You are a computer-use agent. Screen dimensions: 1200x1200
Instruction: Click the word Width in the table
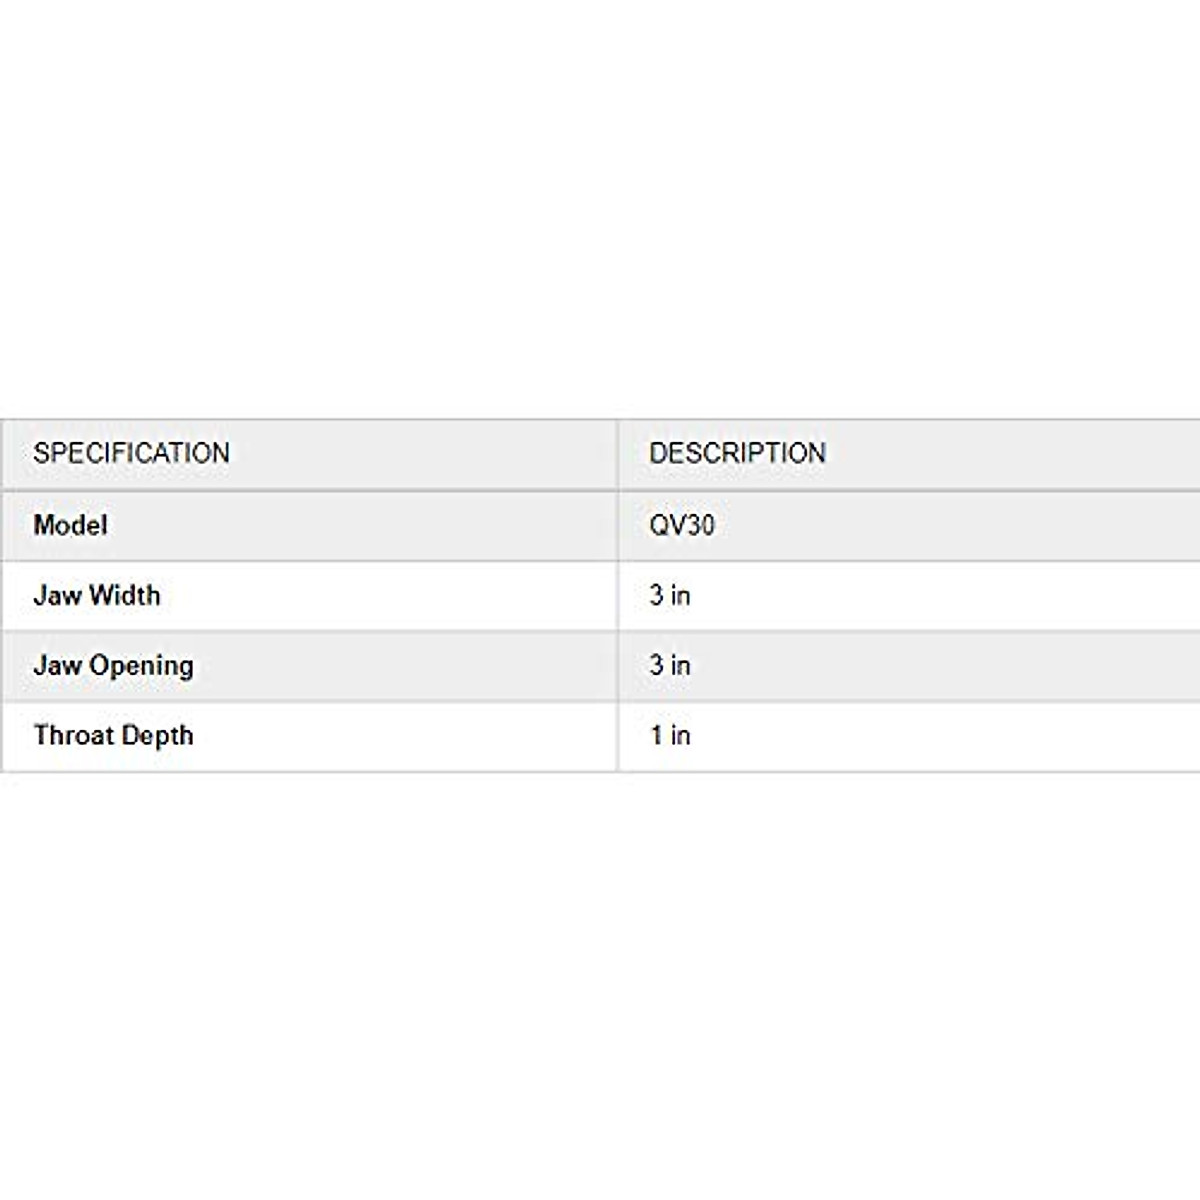[123, 595]
